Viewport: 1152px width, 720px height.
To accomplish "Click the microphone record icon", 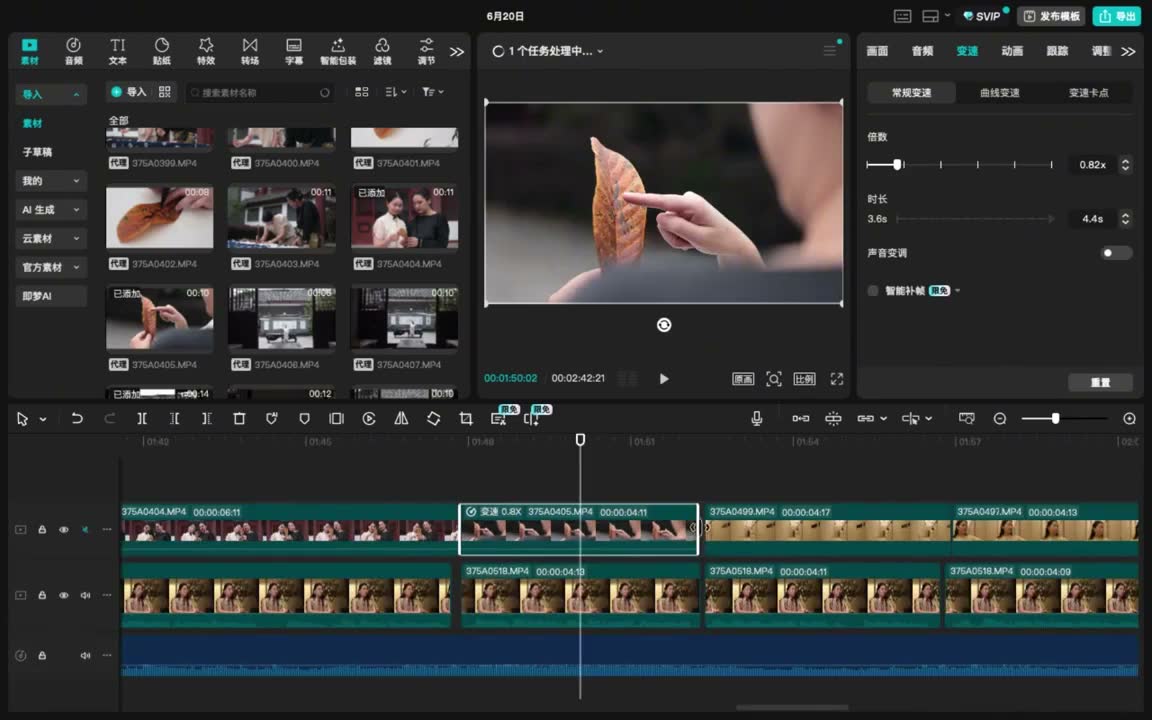I will pos(756,418).
